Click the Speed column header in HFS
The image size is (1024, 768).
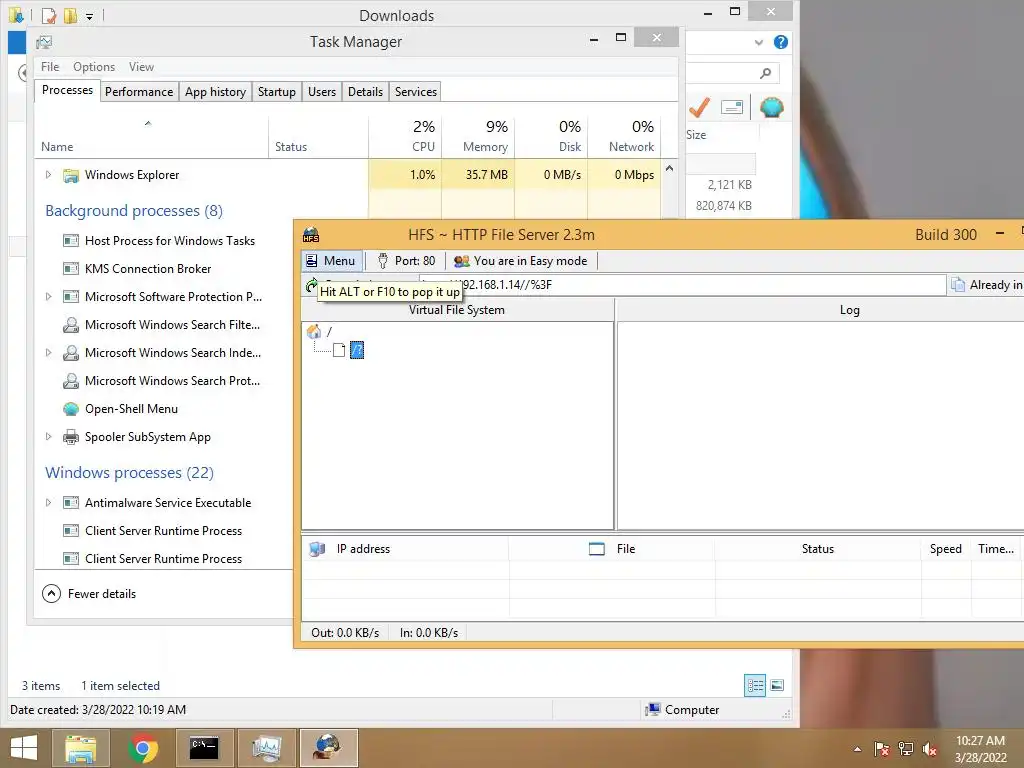[x=946, y=549]
